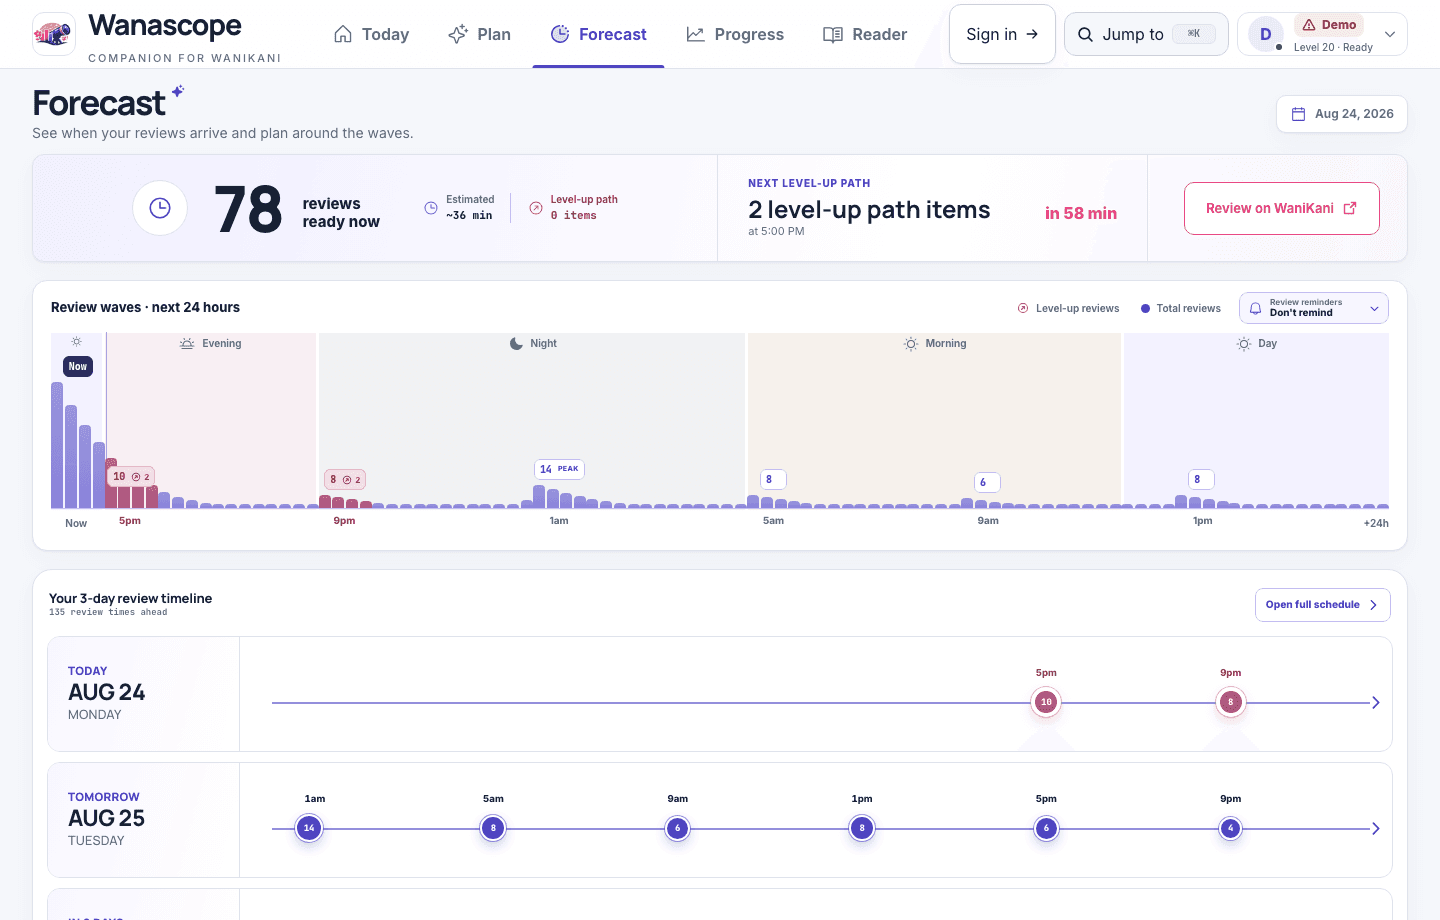Click the Wanascope logo icon

click(x=54, y=34)
